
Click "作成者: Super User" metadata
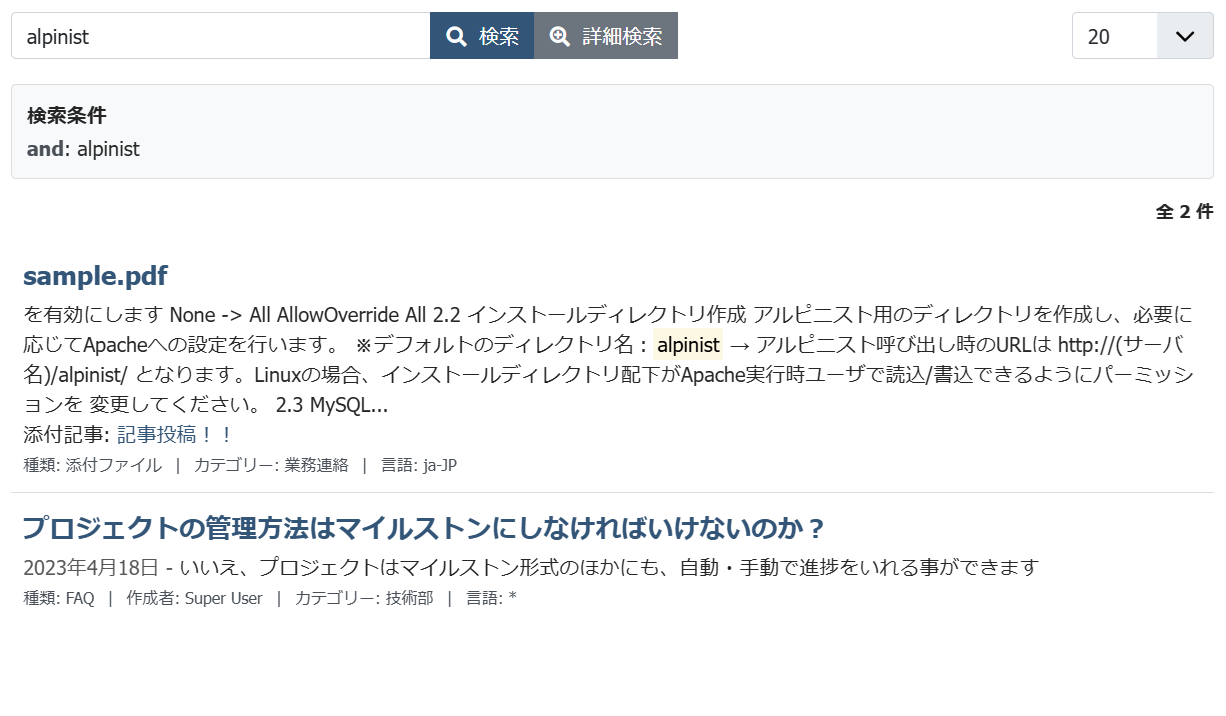point(194,598)
